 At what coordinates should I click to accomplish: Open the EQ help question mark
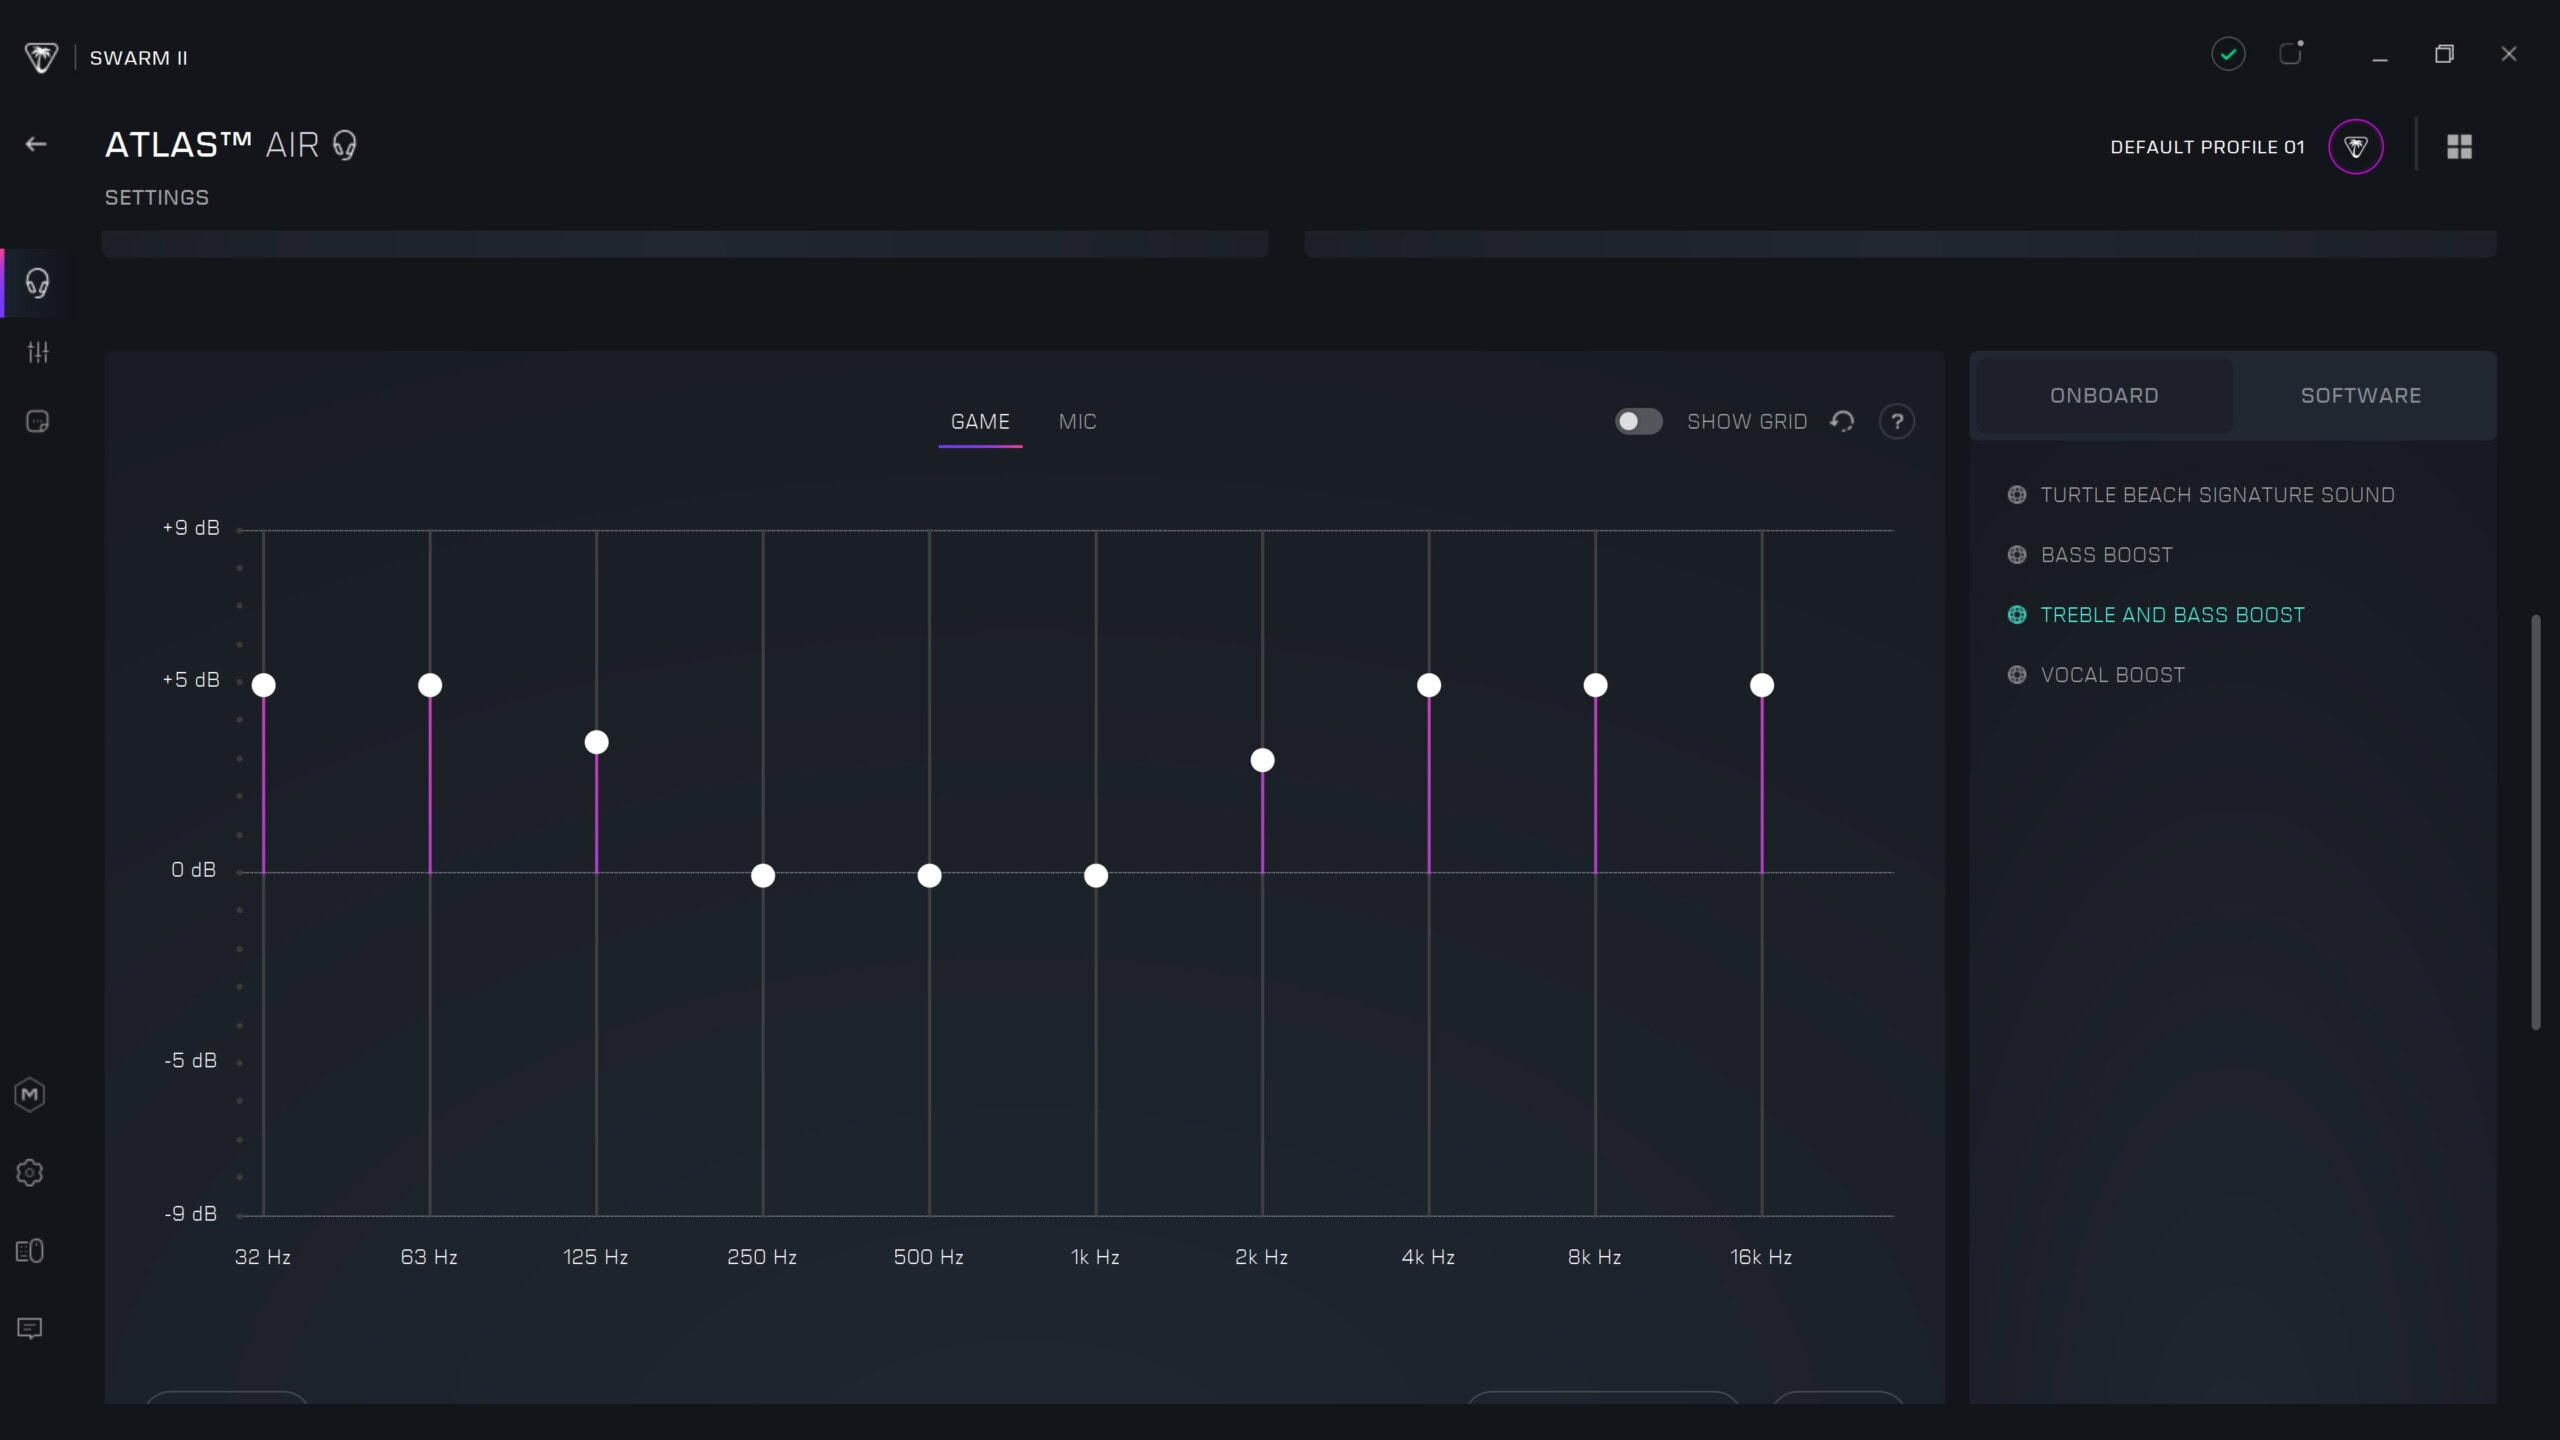[x=1897, y=421]
